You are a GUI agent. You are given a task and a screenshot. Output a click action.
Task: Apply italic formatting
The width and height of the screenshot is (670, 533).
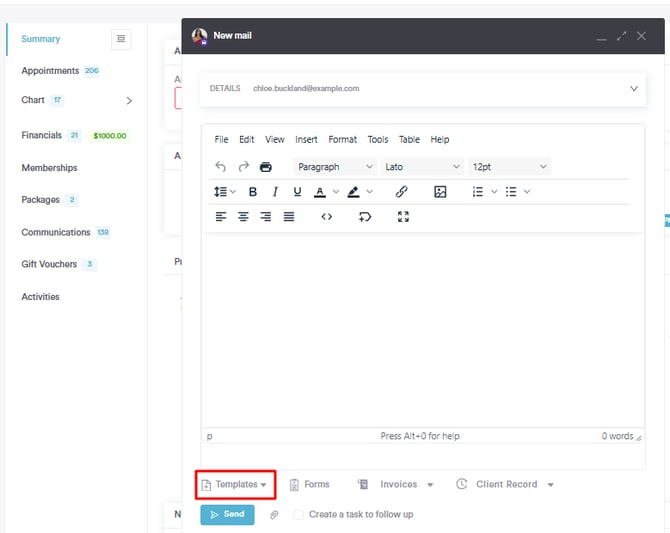[x=275, y=192]
